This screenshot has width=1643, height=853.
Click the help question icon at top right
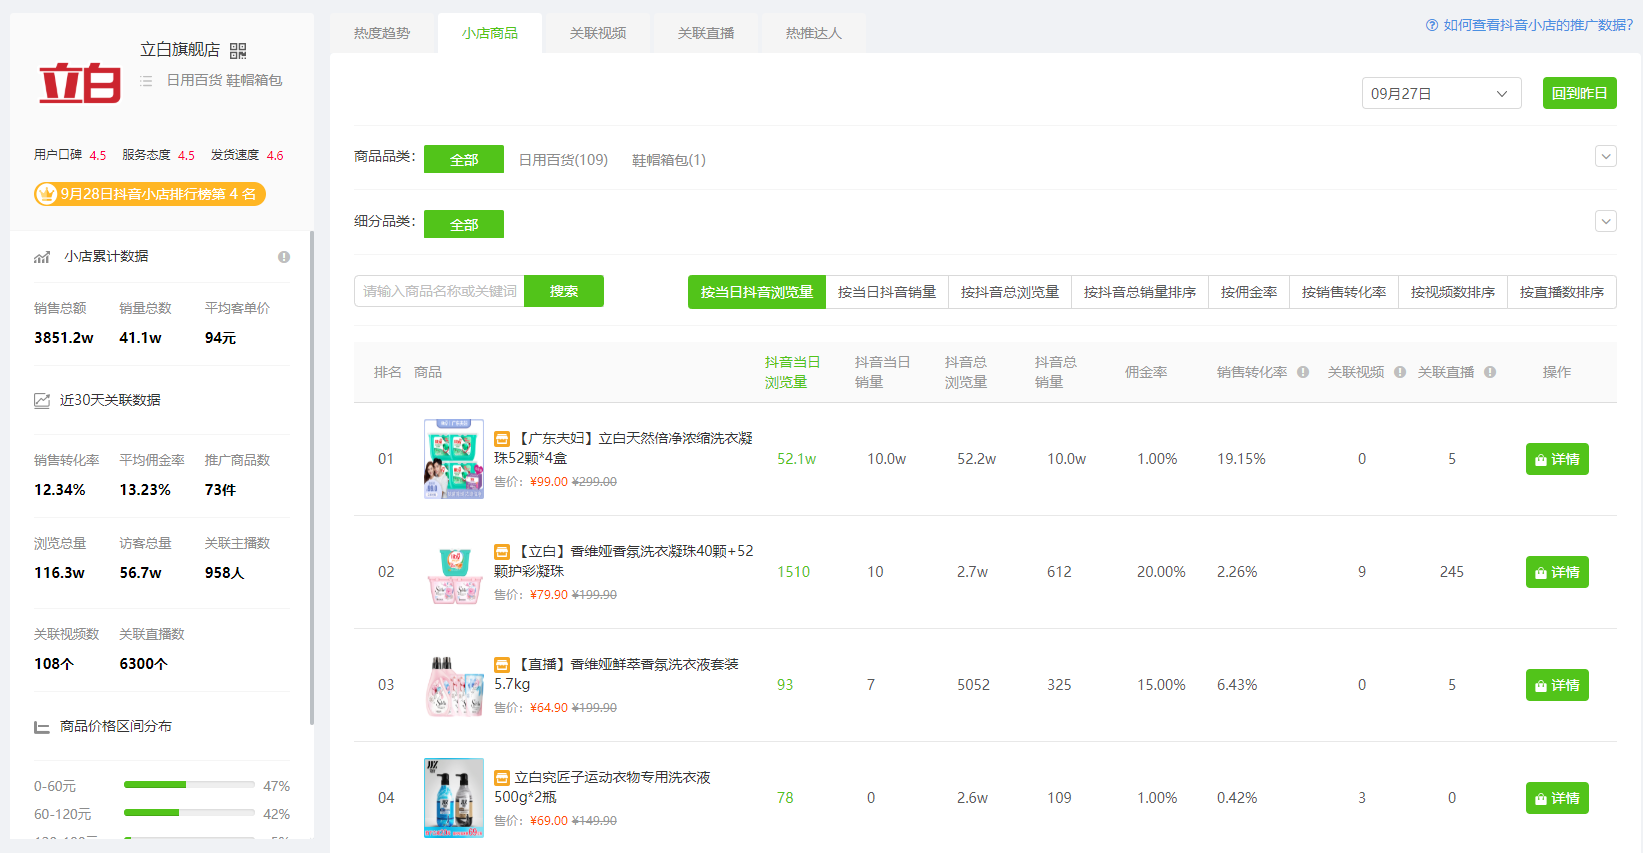point(1432,25)
